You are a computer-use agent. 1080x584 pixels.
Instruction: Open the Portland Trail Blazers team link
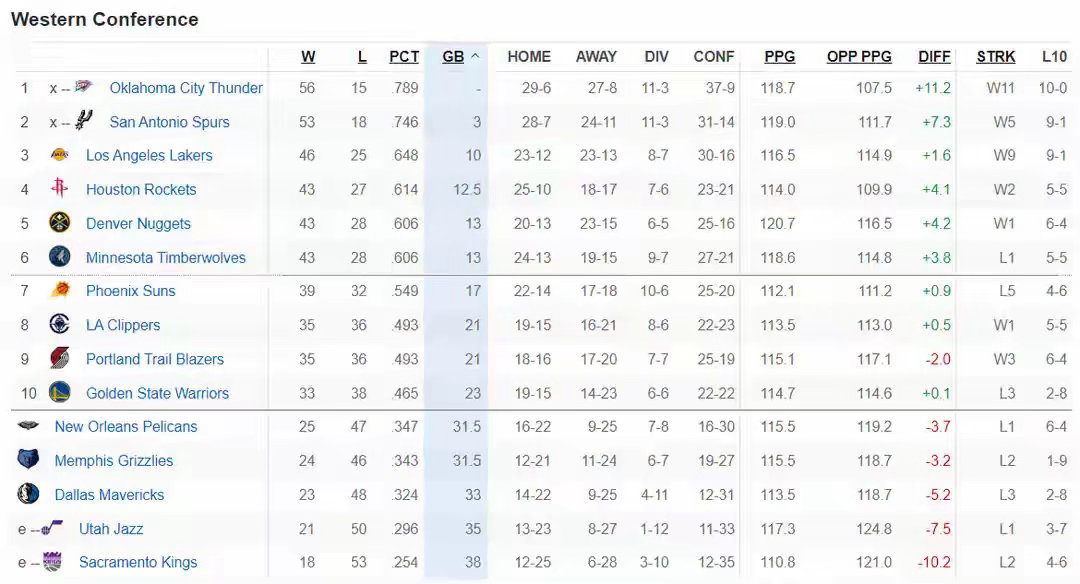click(x=155, y=359)
